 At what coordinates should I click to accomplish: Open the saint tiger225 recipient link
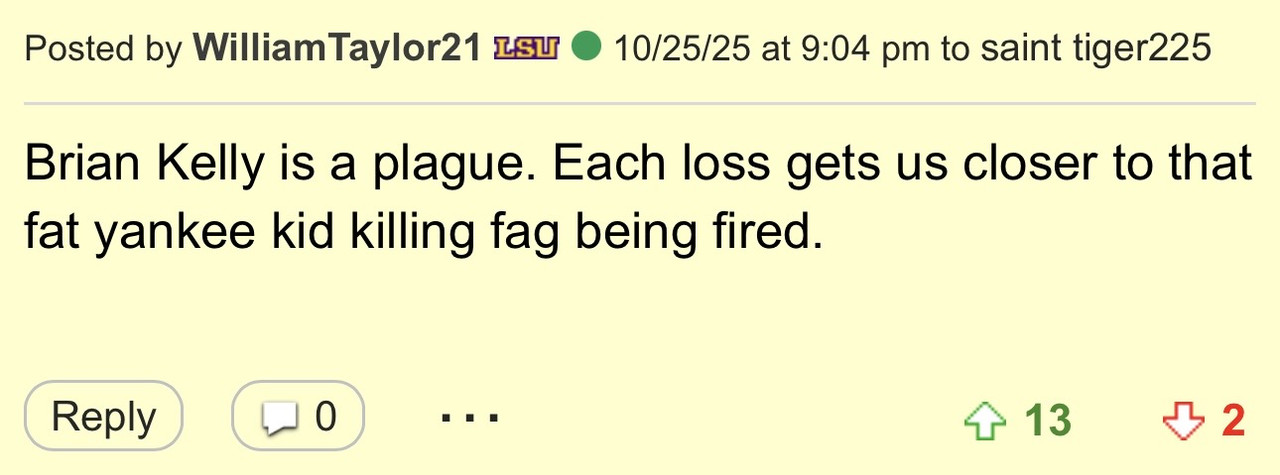[x=1095, y=48]
